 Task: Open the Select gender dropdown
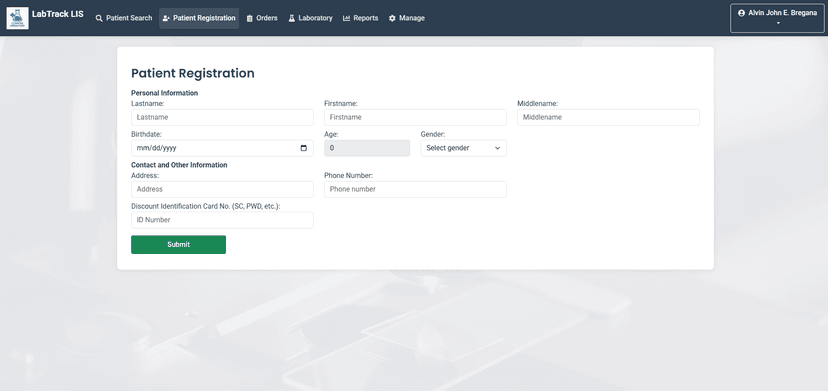pyautogui.click(x=464, y=148)
